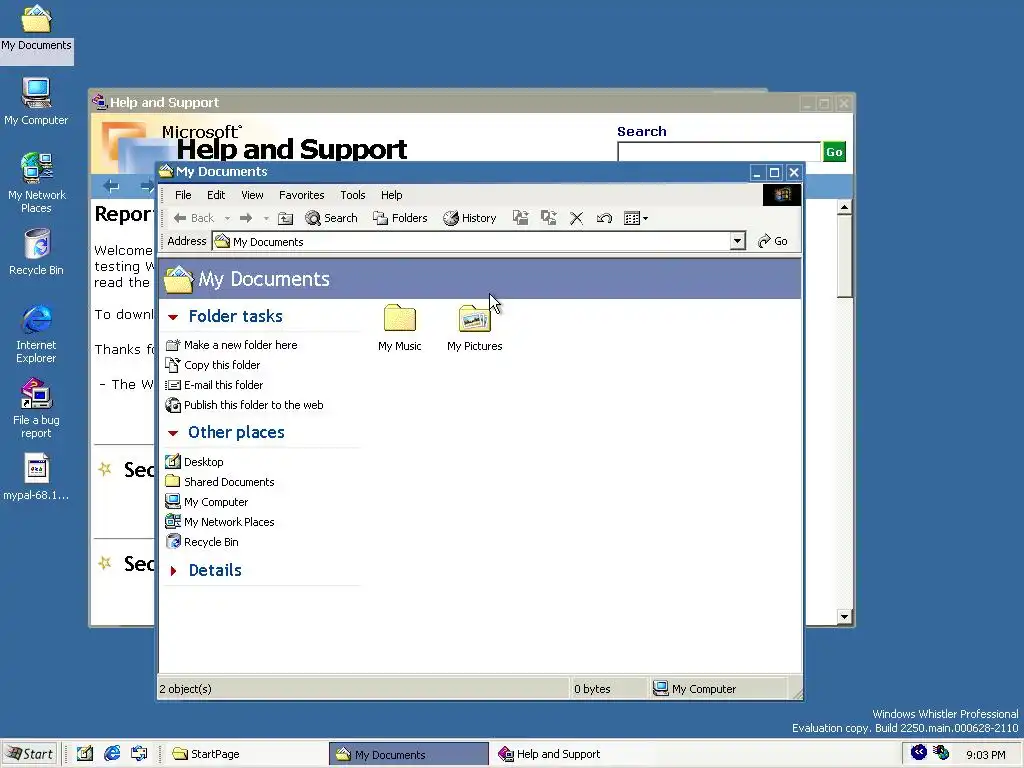The height and width of the screenshot is (768, 1024).
Task: Open the Forward button history dropdown arrow
Action: coord(266,218)
